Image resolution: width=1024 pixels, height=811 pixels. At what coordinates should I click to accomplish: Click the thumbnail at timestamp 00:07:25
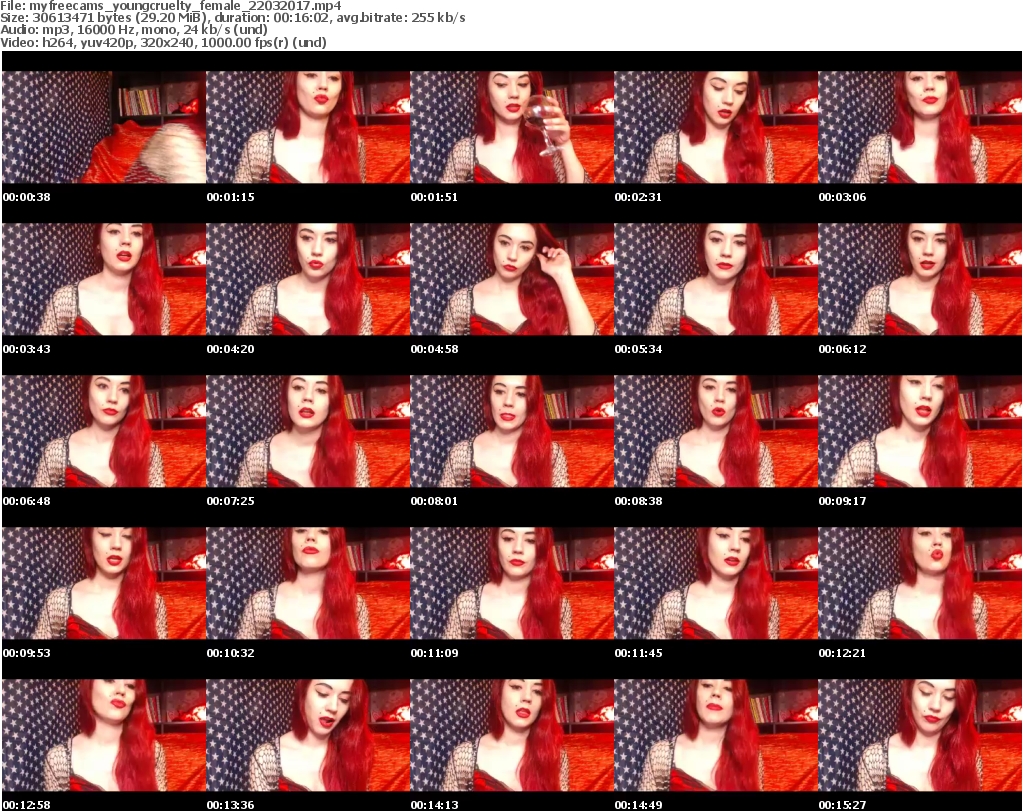click(308, 432)
